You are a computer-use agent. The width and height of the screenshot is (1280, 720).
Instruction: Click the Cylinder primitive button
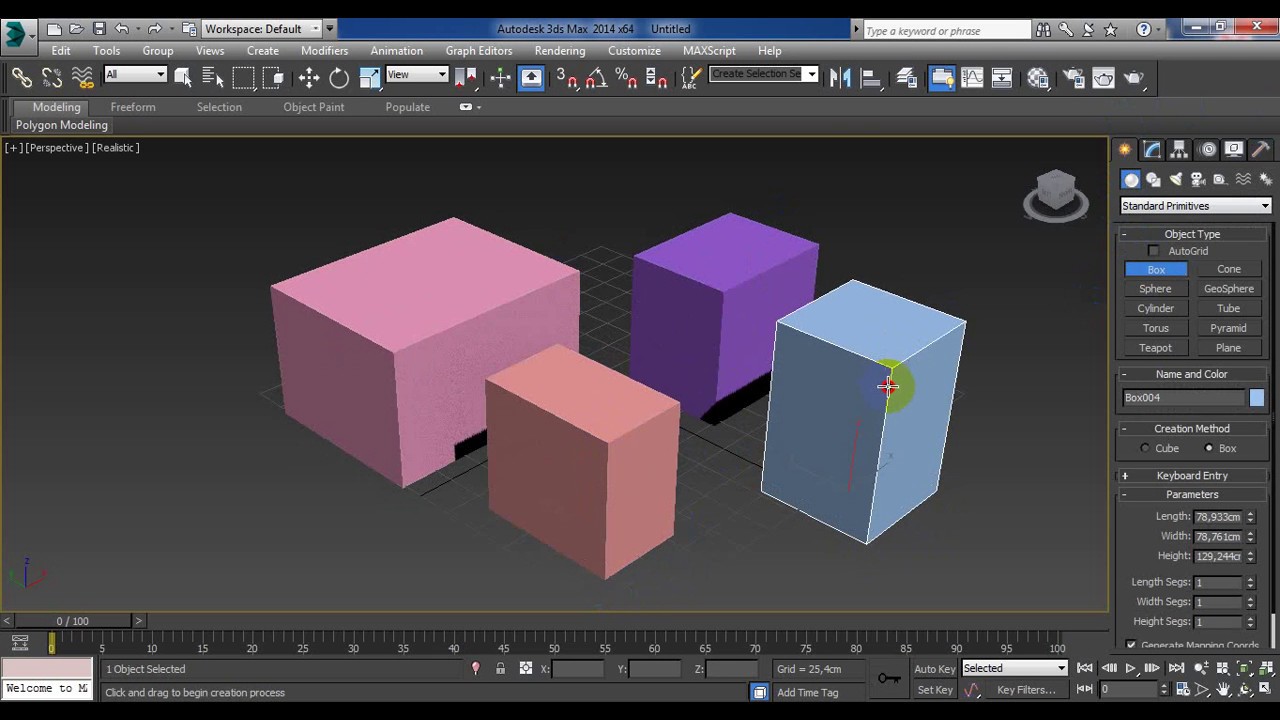tap(1155, 309)
